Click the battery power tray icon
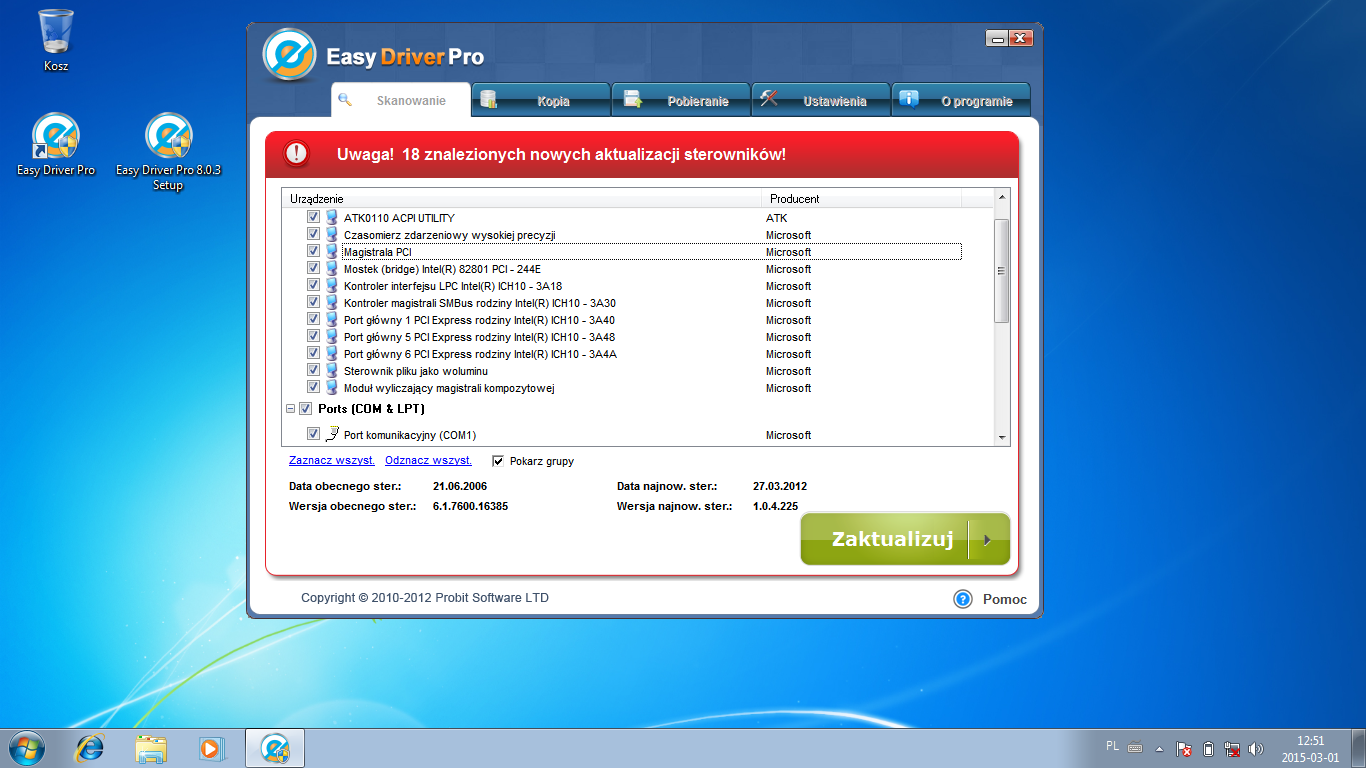1366x768 pixels. pos(1208,748)
